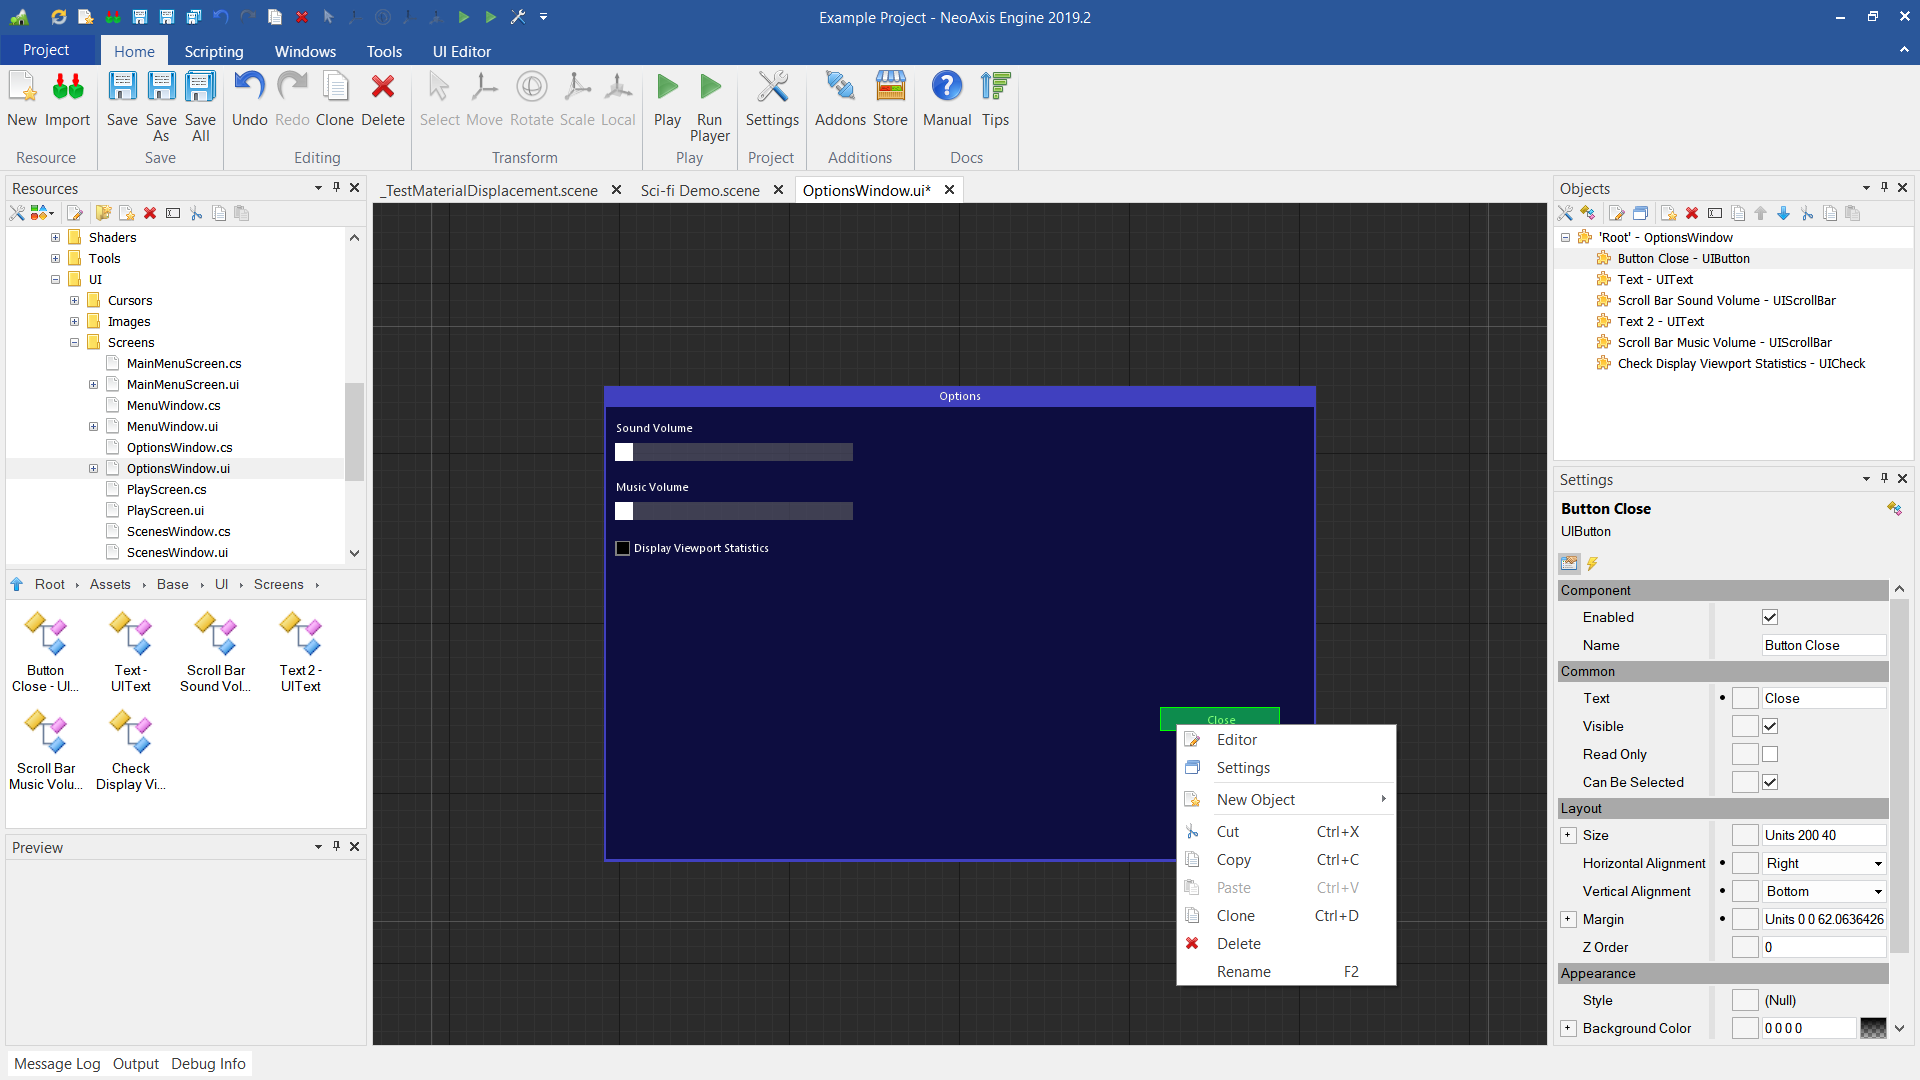The height and width of the screenshot is (1080, 1920).
Task: Enable the Read Only checkbox
Action: [x=1770, y=754]
